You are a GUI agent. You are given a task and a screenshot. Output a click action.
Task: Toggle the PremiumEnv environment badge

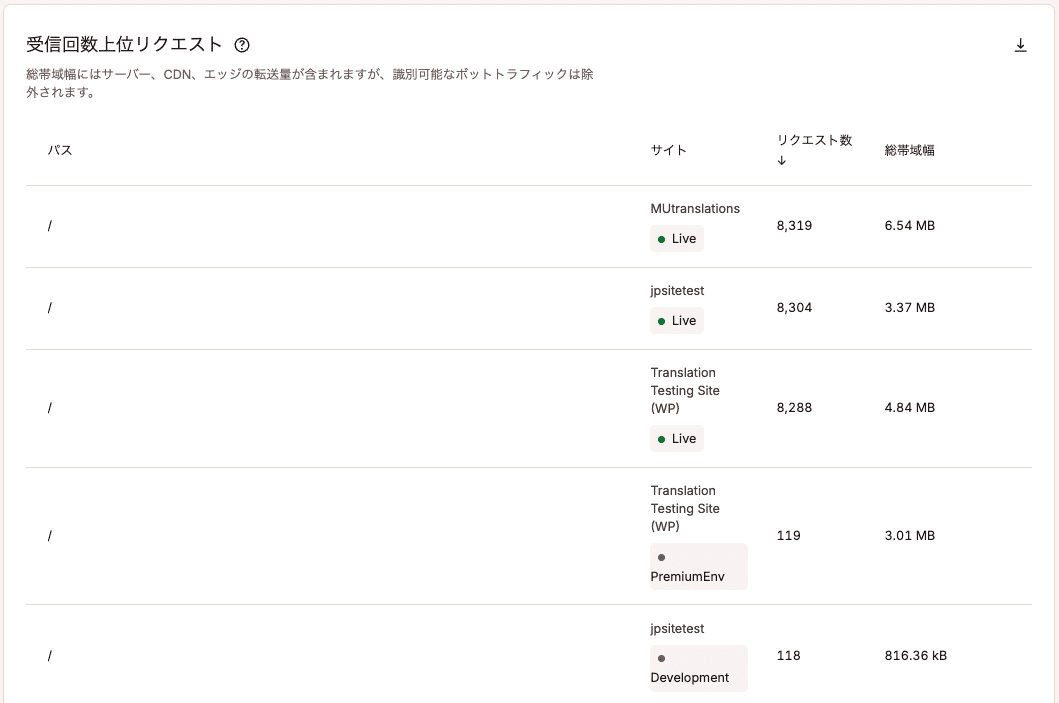(698, 566)
